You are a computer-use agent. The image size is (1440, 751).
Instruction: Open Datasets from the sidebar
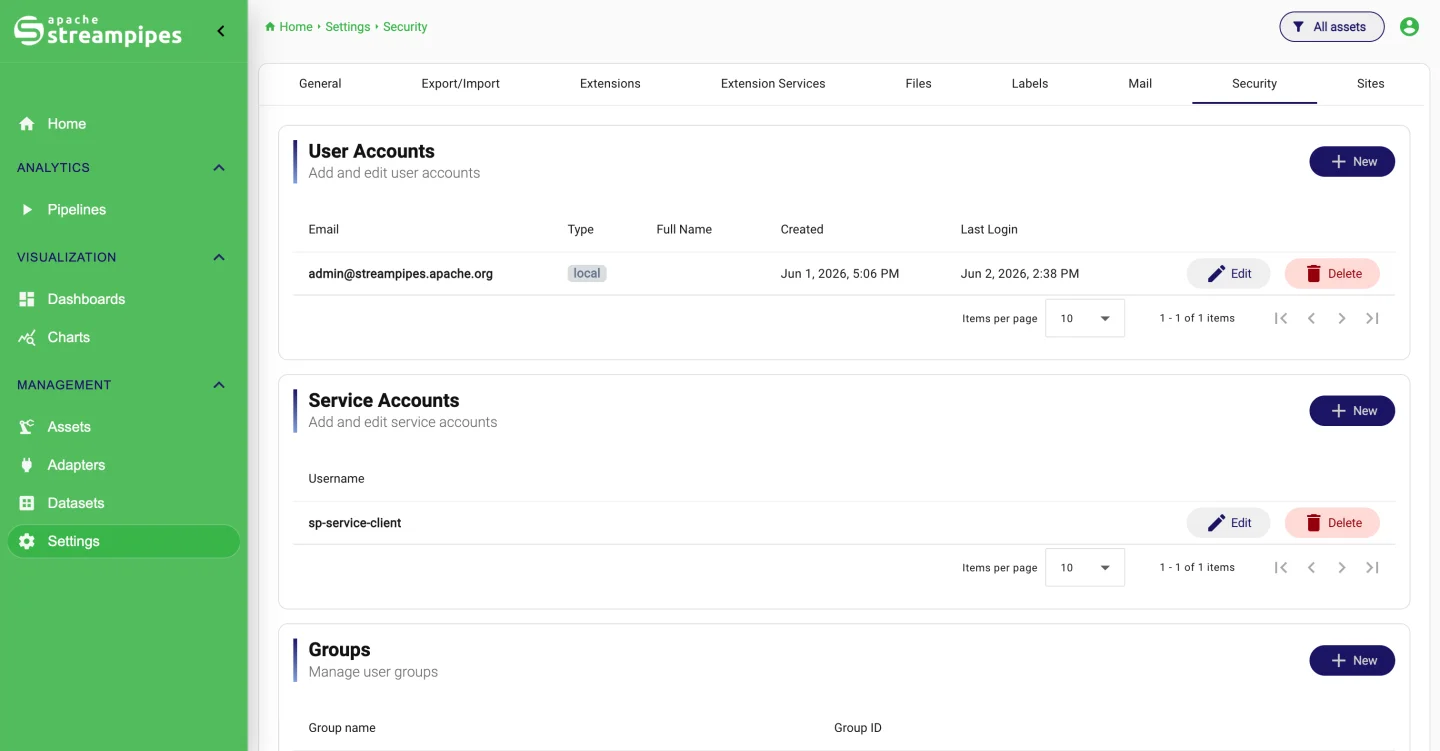click(123, 503)
